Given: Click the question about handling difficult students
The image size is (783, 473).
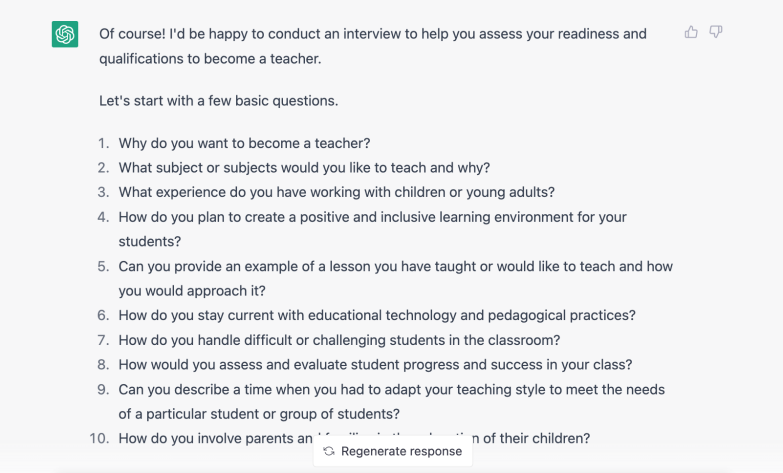Looking at the screenshot, I should [339, 340].
